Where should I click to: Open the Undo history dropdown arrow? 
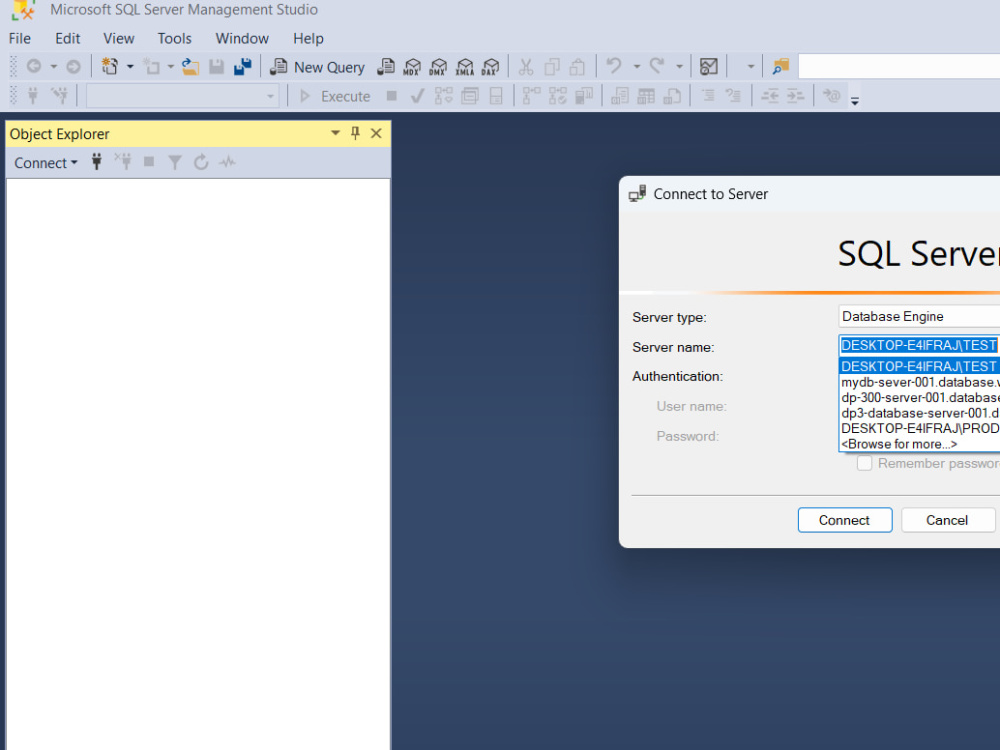point(636,66)
